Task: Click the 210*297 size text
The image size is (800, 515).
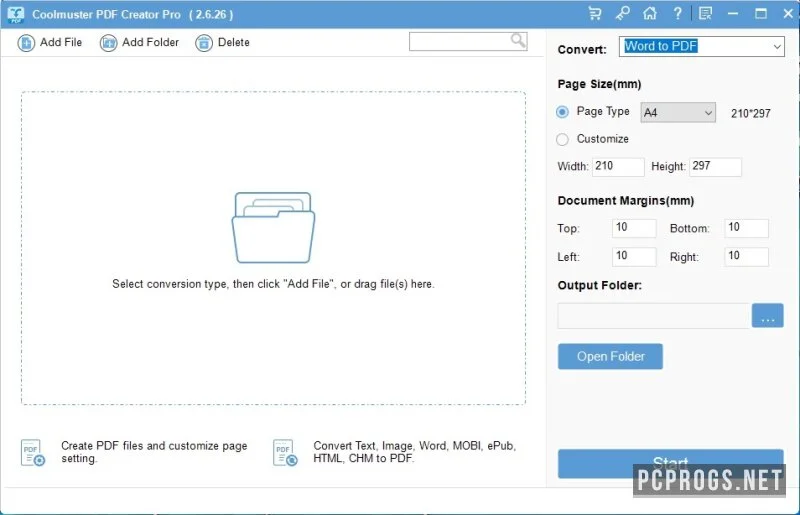Action: click(x=751, y=113)
